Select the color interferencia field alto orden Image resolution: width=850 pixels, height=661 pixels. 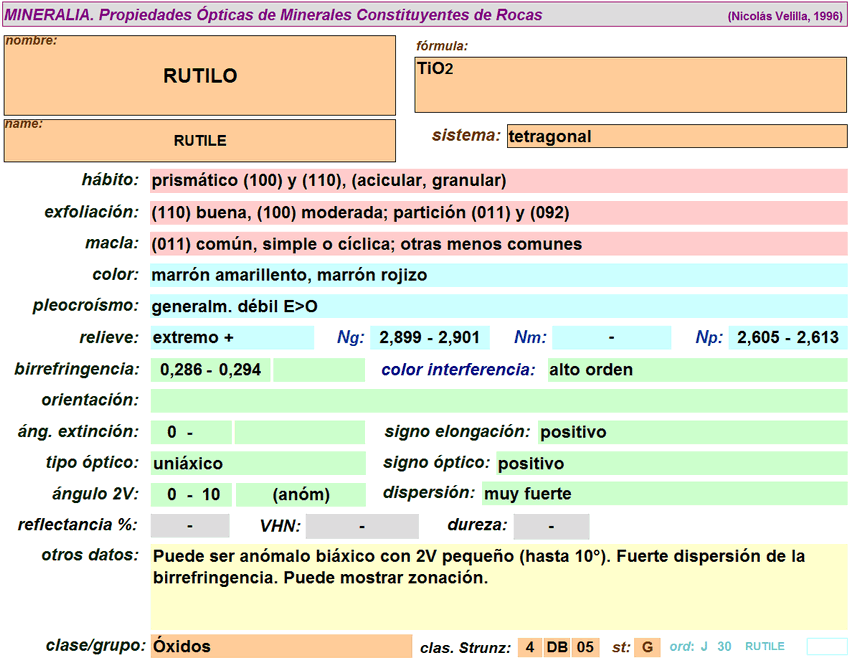[696, 370]
